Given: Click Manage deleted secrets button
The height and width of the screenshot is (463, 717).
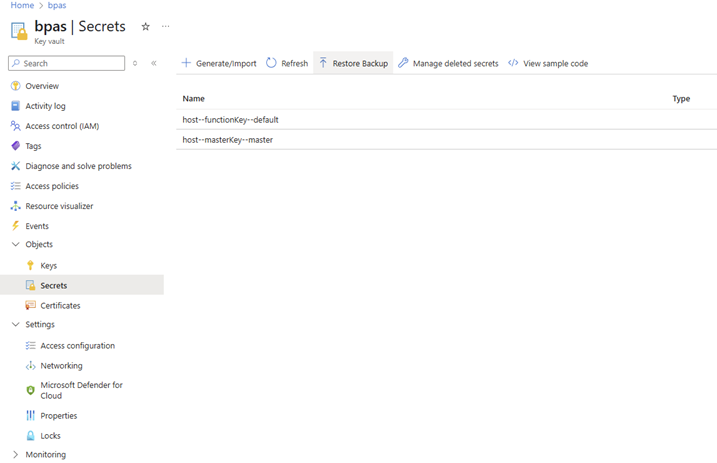Looking at the screenshot, I should pos(448,63).
